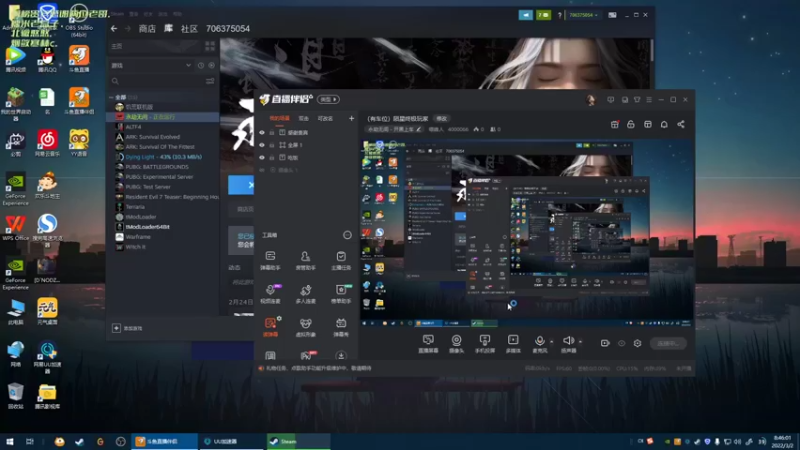Open the streamer avatar in the title bar
800x450 pixels.
point(591,100)
